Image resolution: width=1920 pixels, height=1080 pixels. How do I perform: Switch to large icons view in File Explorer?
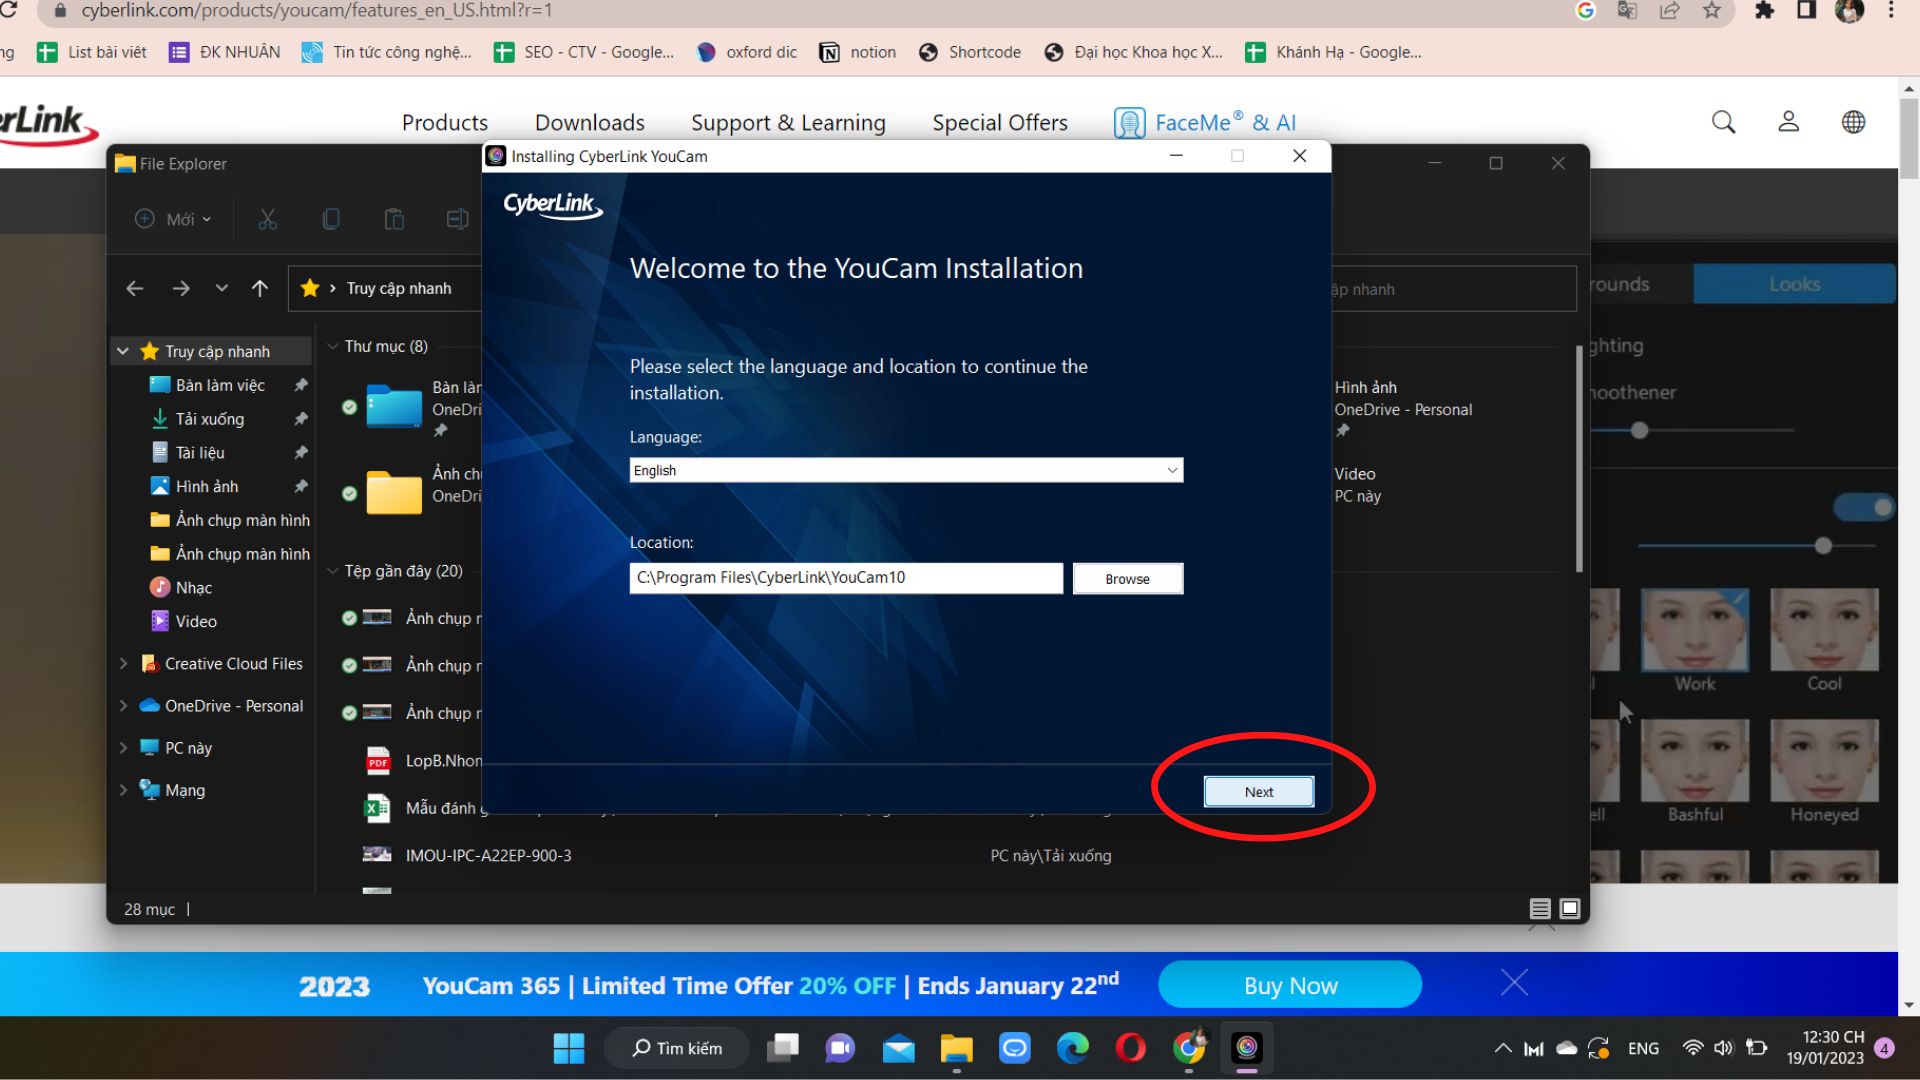[x=1570, y=909]
